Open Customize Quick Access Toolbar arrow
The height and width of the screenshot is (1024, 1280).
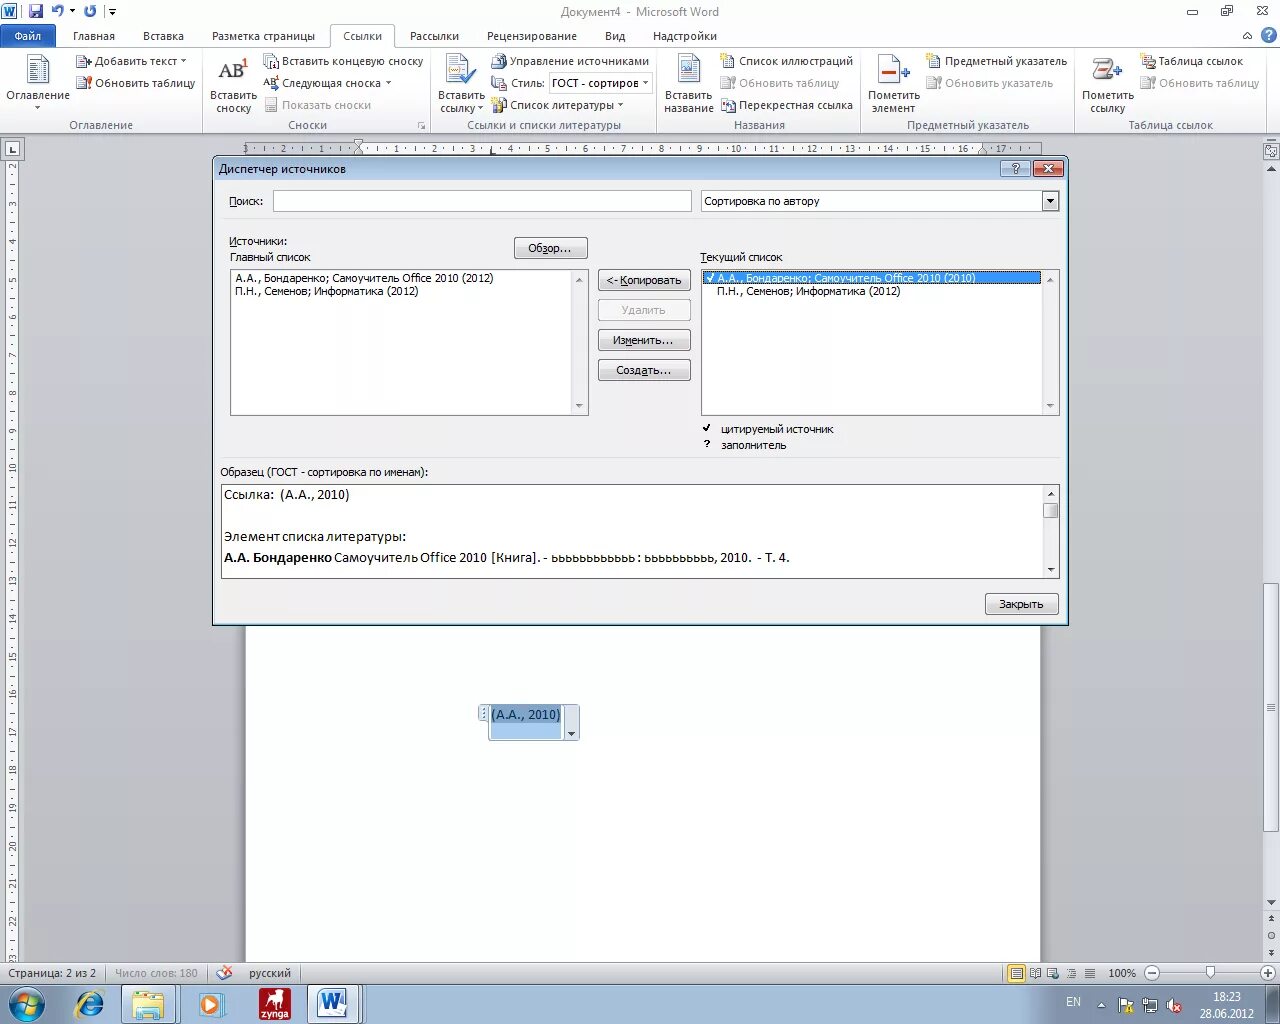[112, 12]
